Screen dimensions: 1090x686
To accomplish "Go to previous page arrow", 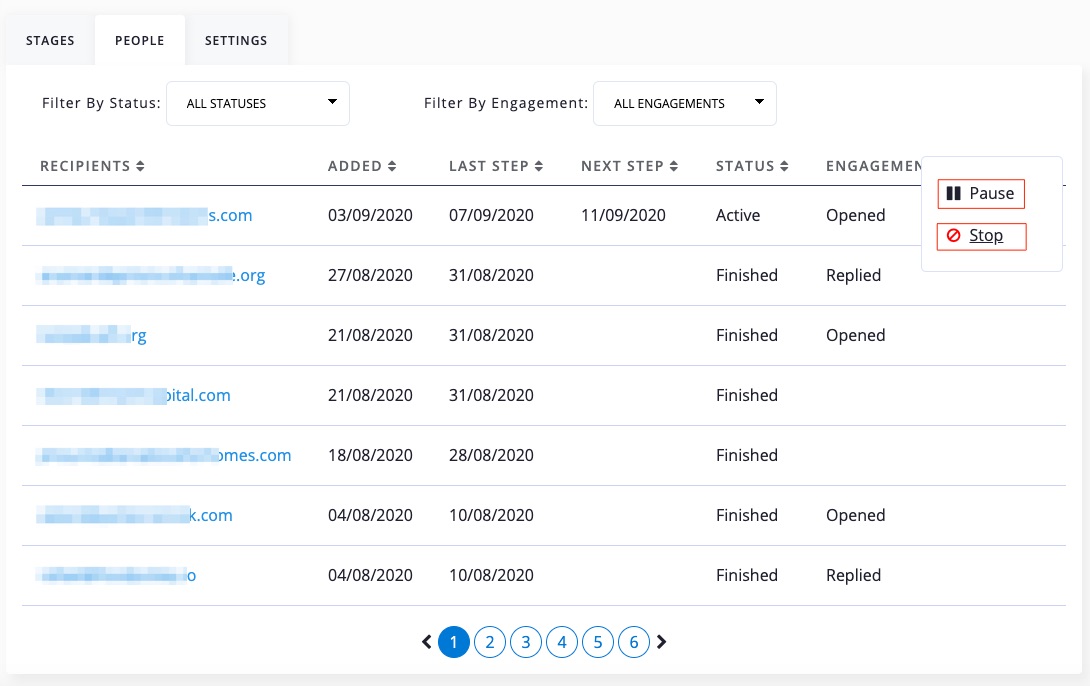I will coord(427,642).
